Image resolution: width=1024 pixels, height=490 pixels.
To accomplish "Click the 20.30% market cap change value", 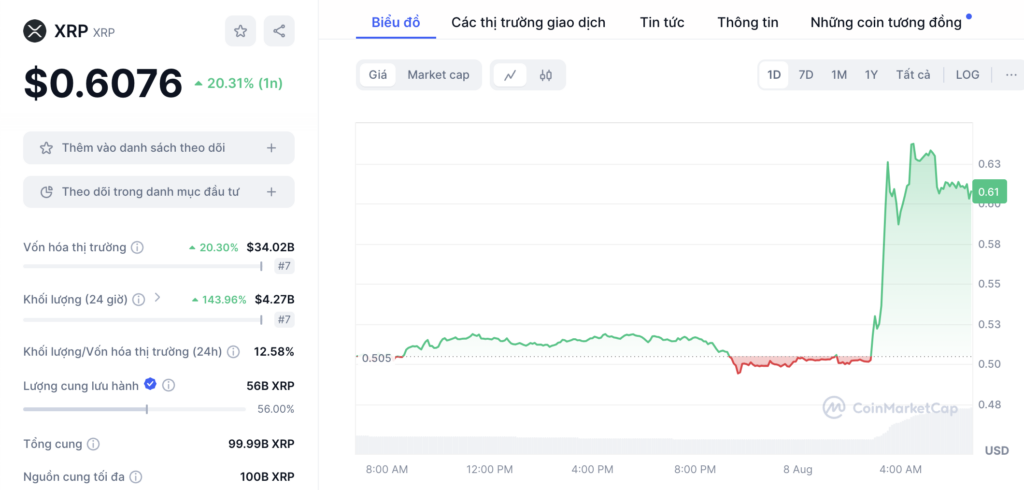I will (214, 248).
